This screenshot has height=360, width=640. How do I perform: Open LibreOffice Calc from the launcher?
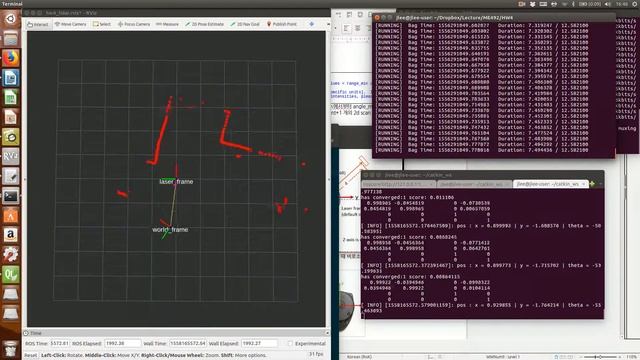pos(11,97)
